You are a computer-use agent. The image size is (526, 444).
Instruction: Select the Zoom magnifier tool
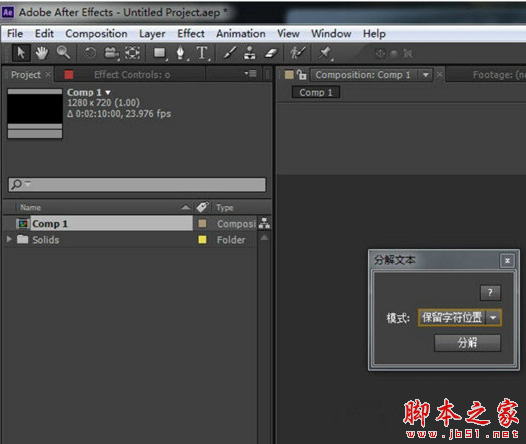click(x=63, y=53)
